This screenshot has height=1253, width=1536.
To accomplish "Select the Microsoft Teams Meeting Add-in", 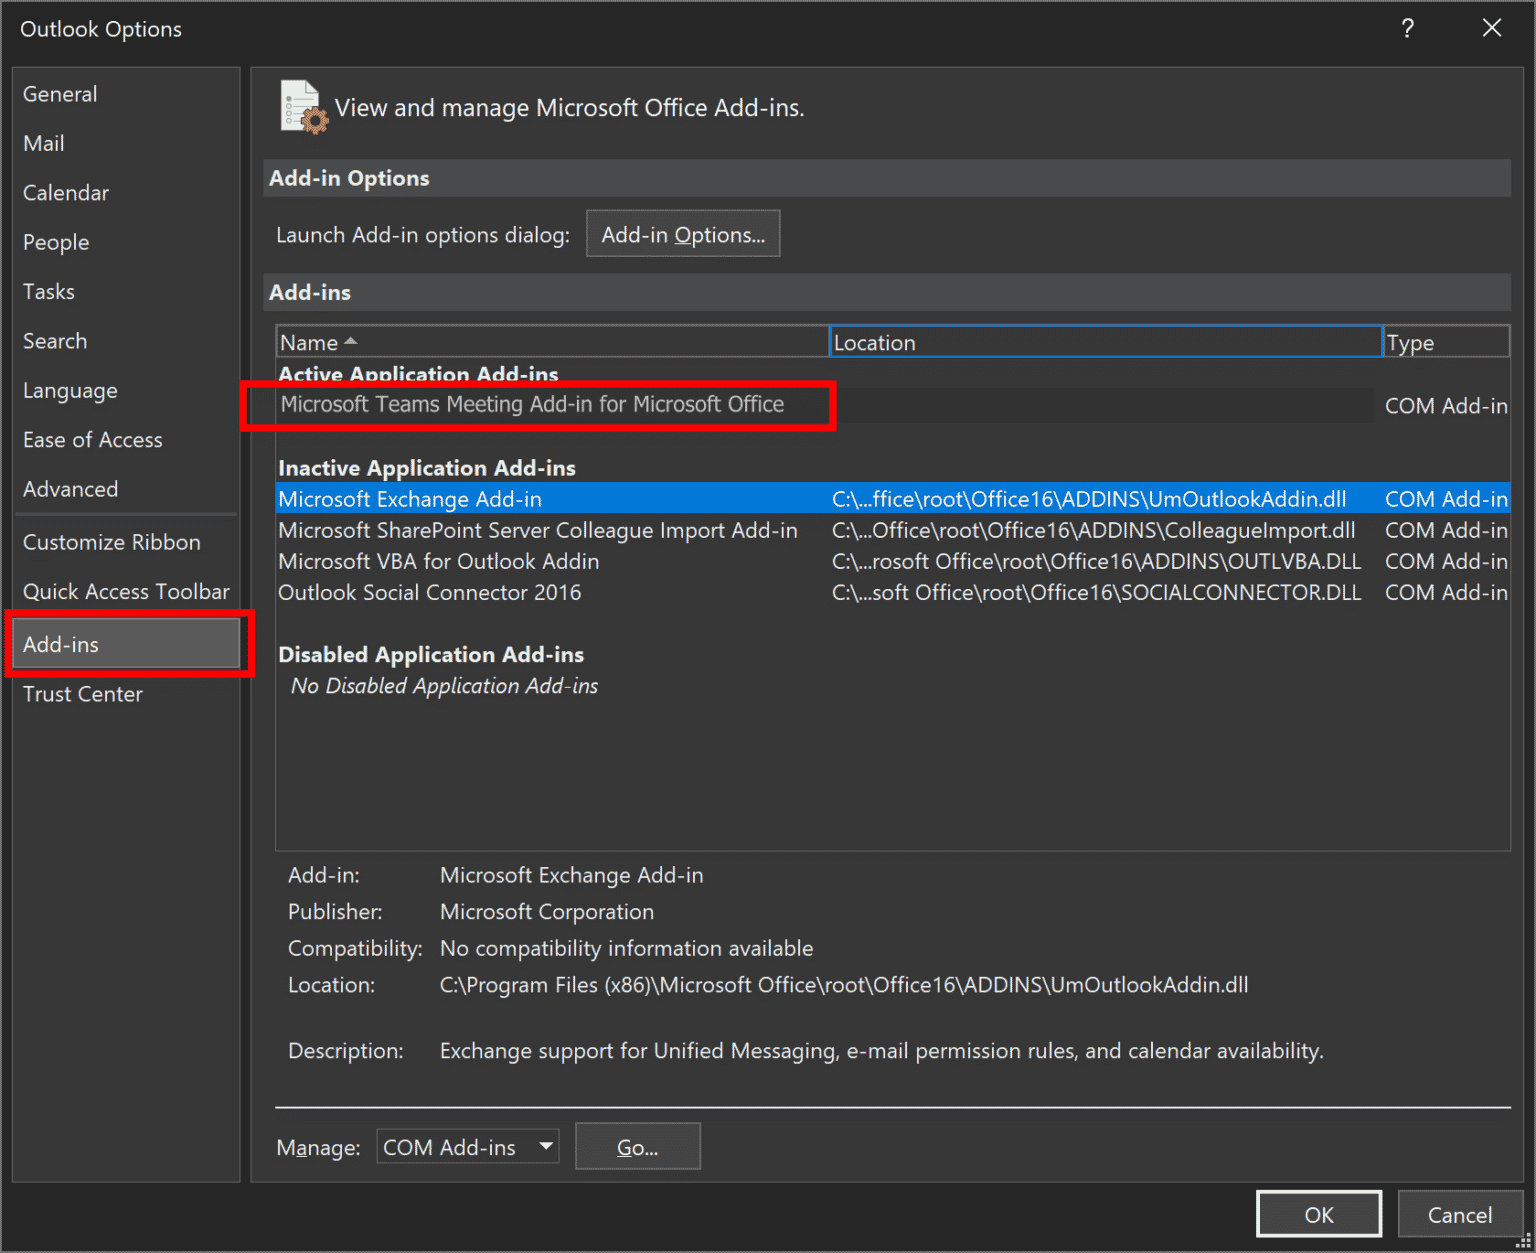I will [532, 404].
